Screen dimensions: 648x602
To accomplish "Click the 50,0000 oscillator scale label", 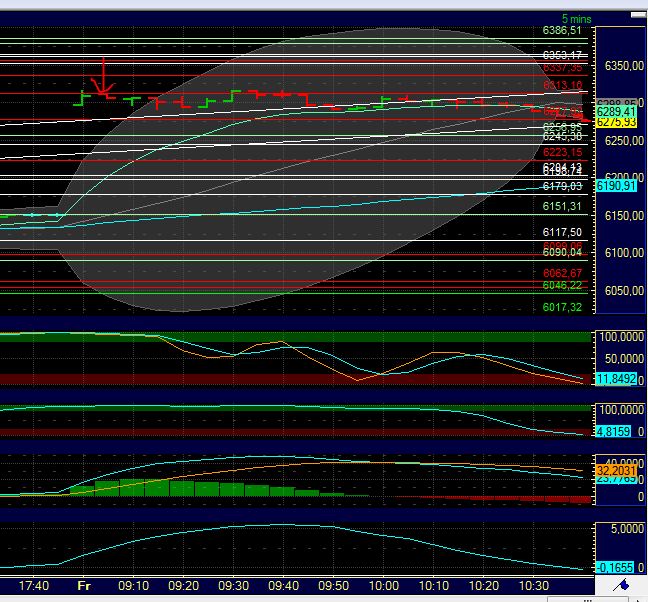I will tap(624, 359).
